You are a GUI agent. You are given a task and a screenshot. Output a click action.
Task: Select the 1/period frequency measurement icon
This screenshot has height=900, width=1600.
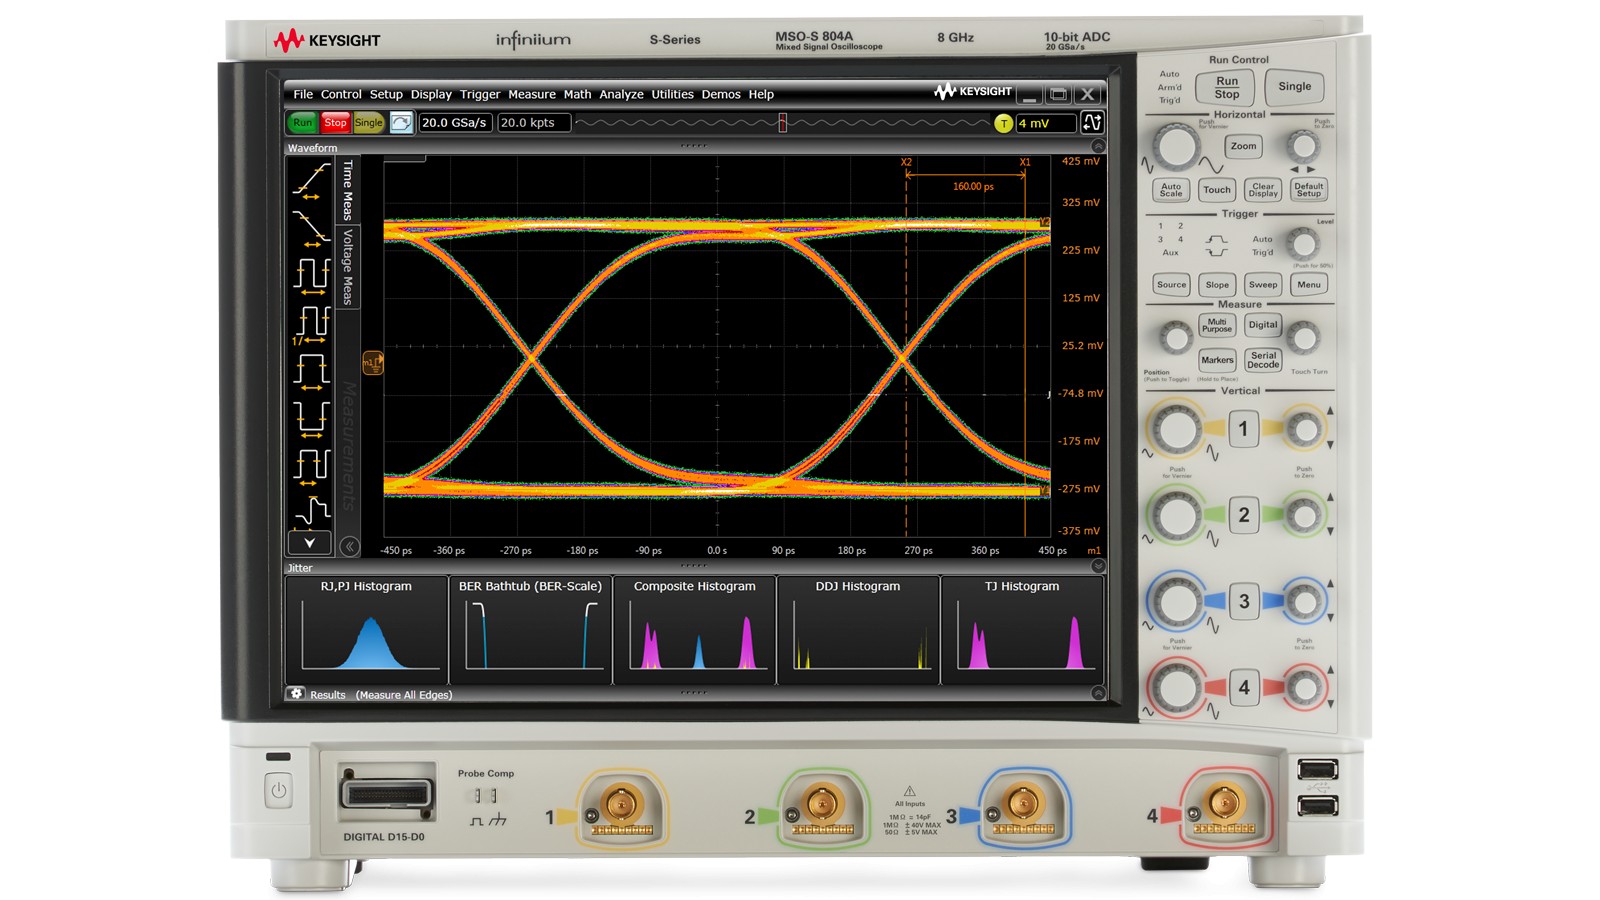coord(310,322)
